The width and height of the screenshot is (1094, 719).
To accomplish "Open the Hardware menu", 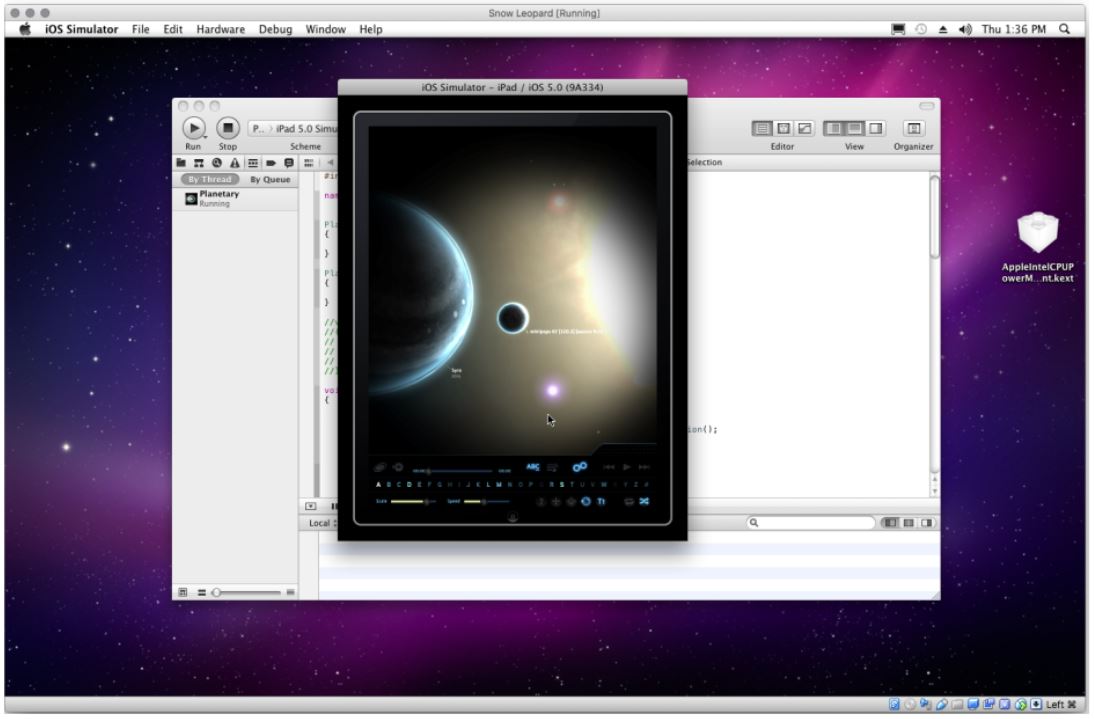I will [x=220, y=29].
